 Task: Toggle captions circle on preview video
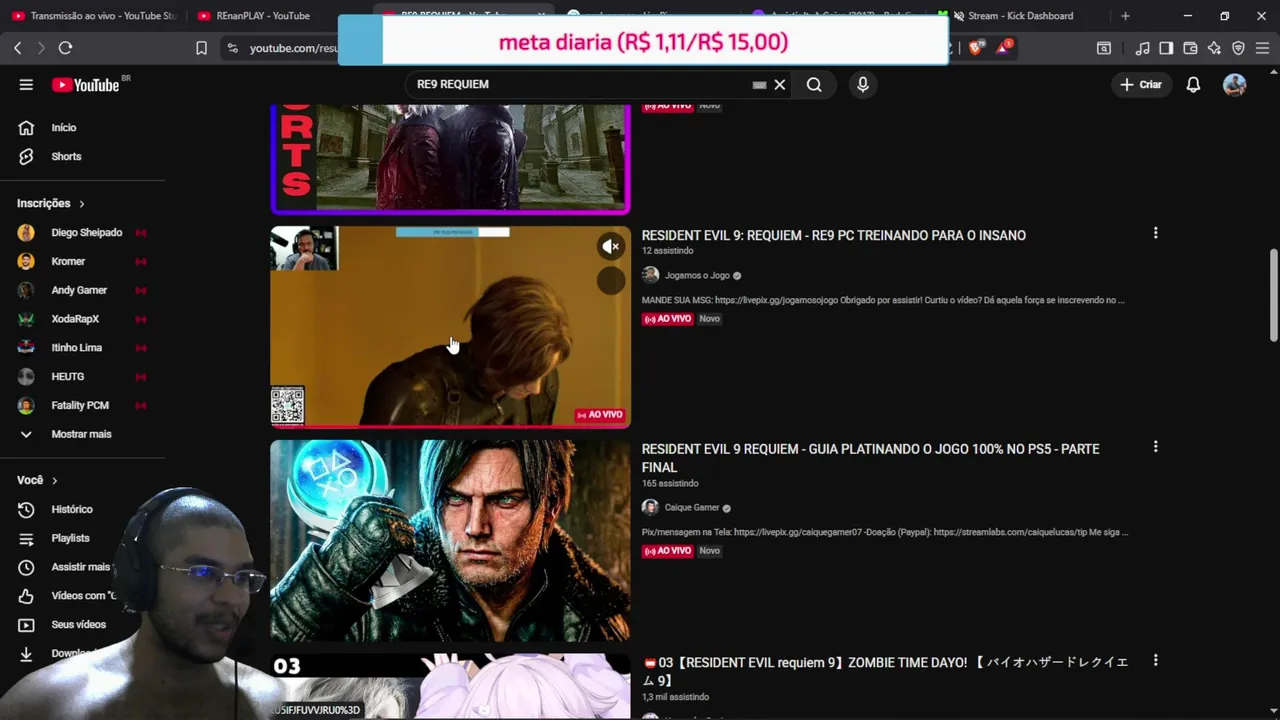point(610,282)
